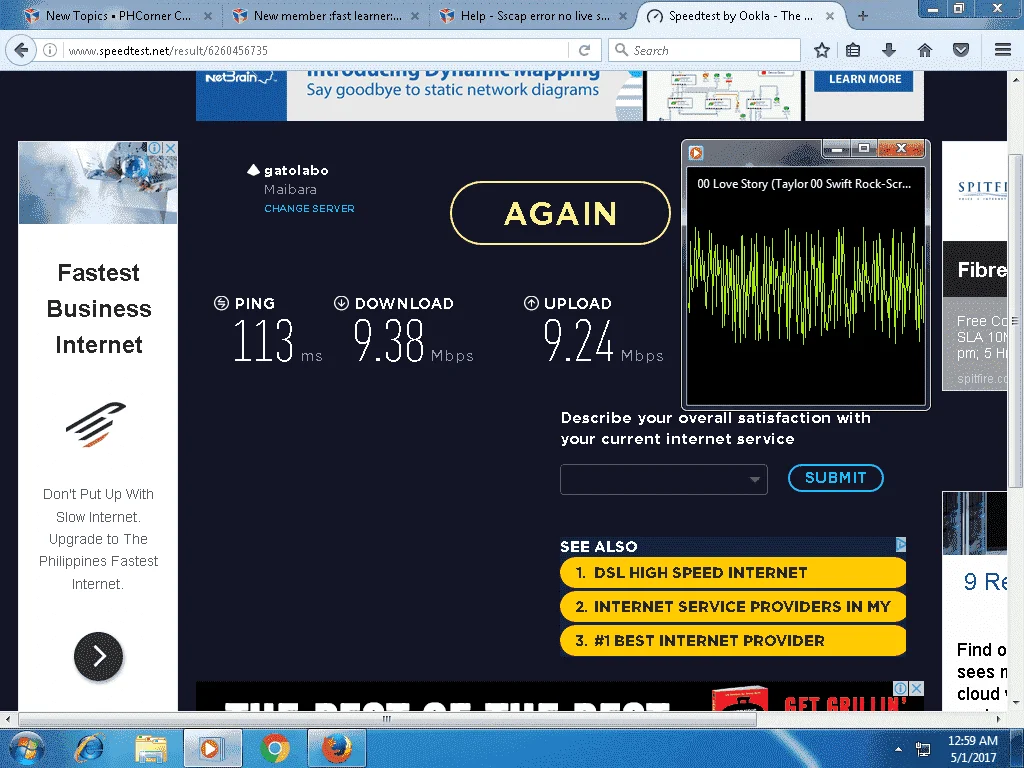Switch to Firefox in taskbar
The width and height of the screenshot is (1024, 768).
click(336, 748)
